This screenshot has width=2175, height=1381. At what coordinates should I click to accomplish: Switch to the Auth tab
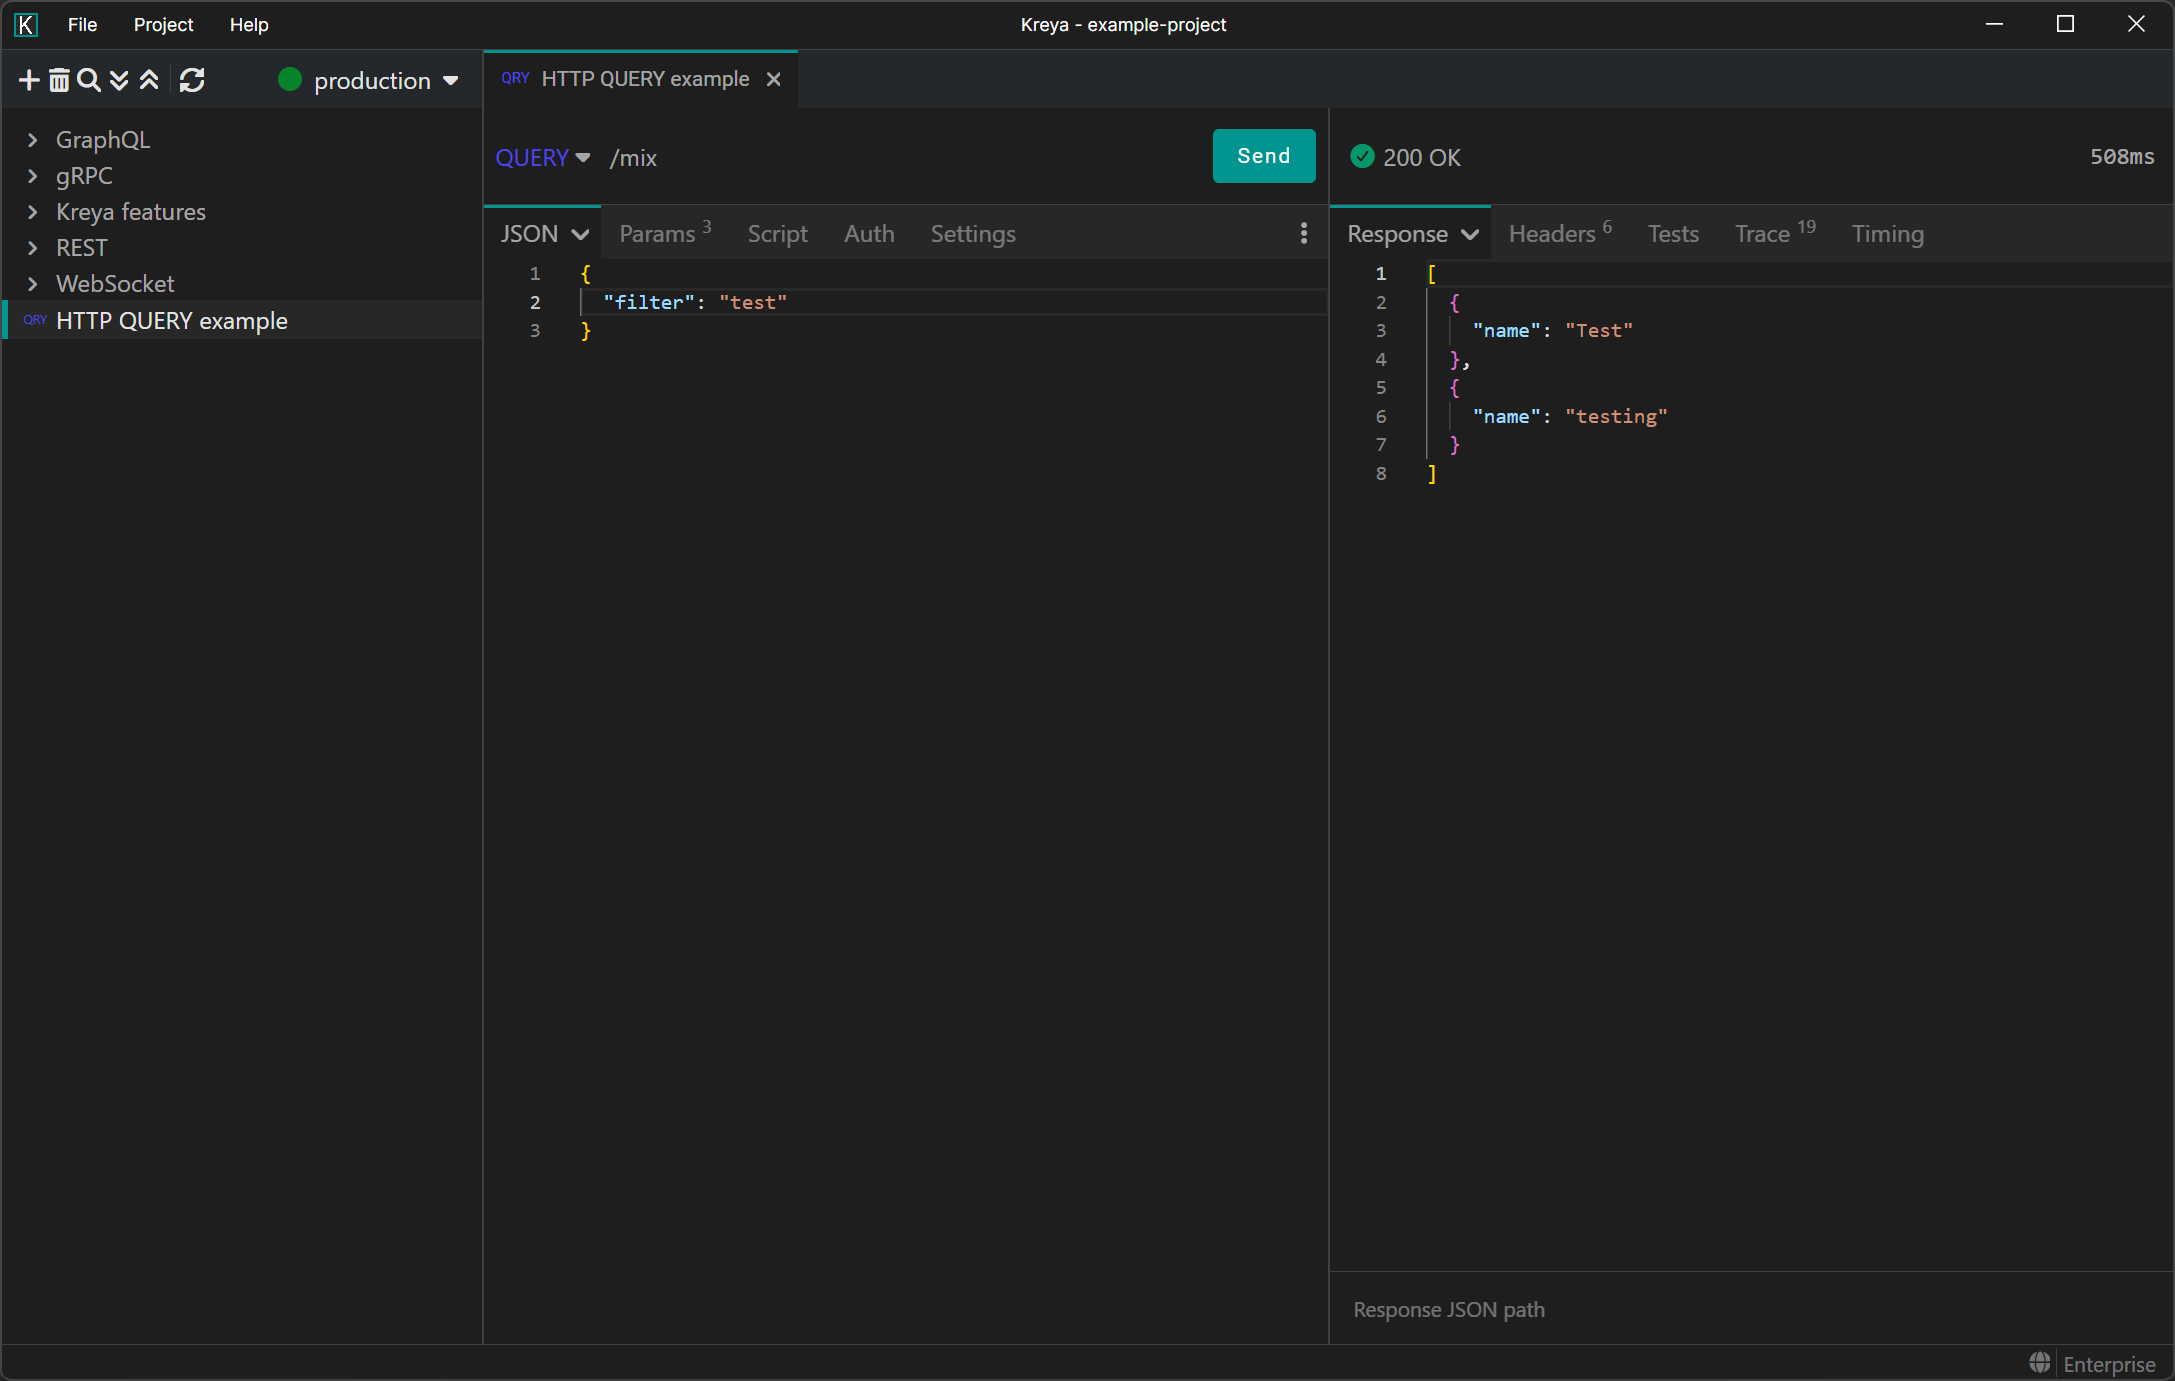[x=869, y=234]
